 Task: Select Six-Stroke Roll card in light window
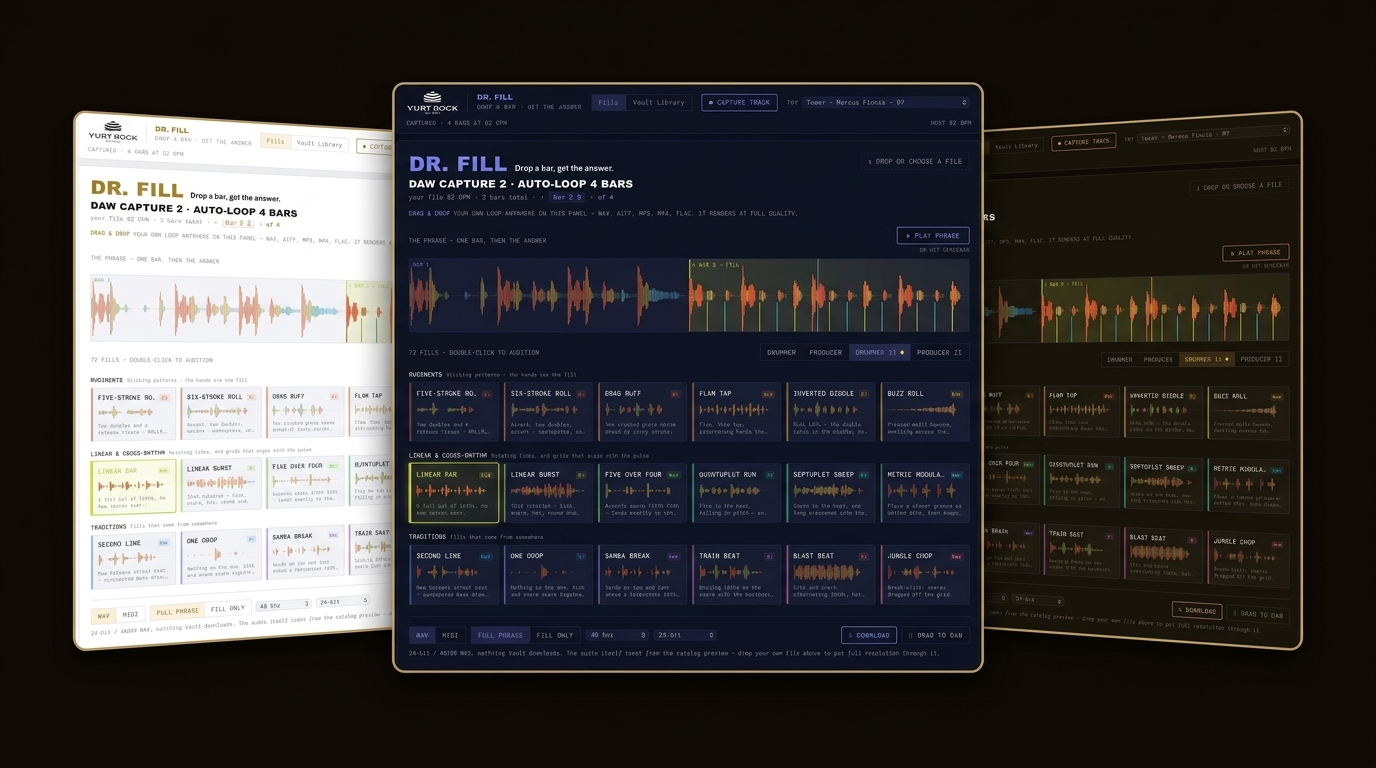click(220, 413)
